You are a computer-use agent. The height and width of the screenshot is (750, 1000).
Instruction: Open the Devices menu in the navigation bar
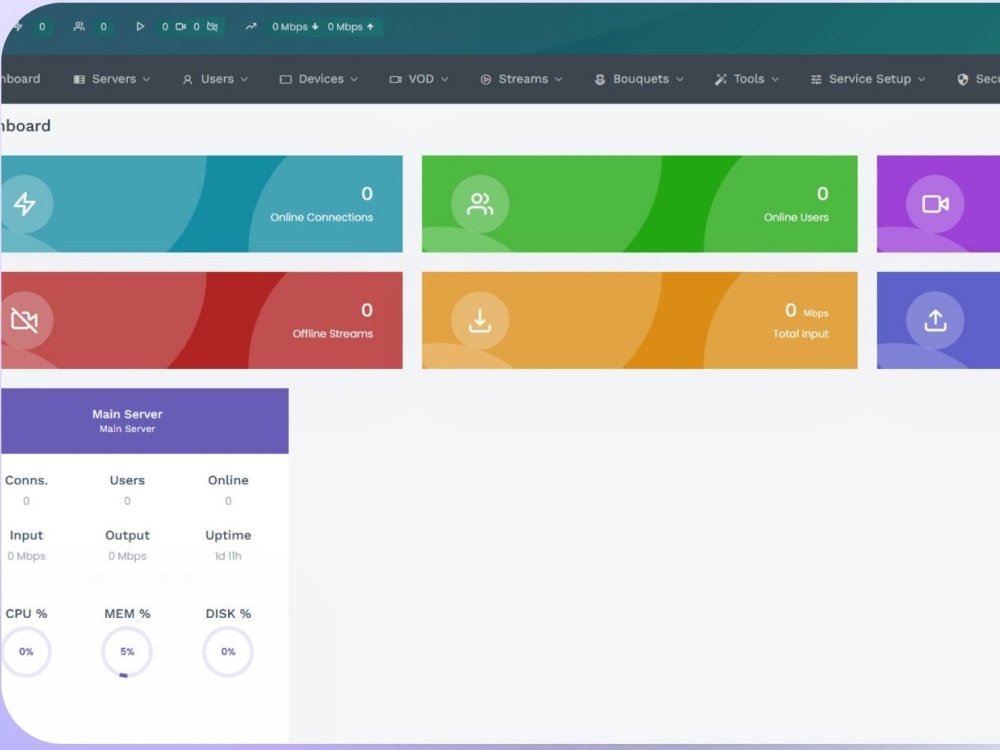click(x=317, y=78)
